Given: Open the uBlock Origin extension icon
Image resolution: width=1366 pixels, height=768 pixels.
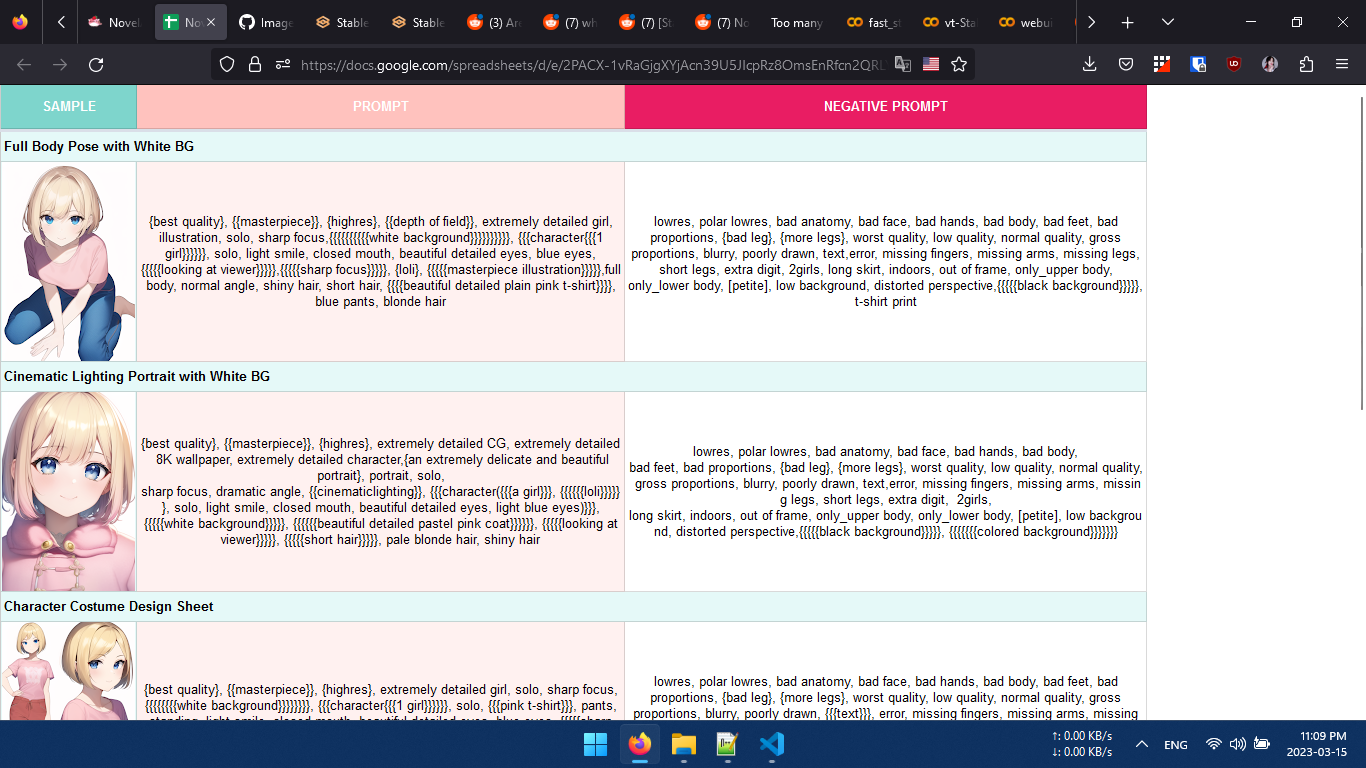Looking at the screenshot, I should pos(1234,64).
